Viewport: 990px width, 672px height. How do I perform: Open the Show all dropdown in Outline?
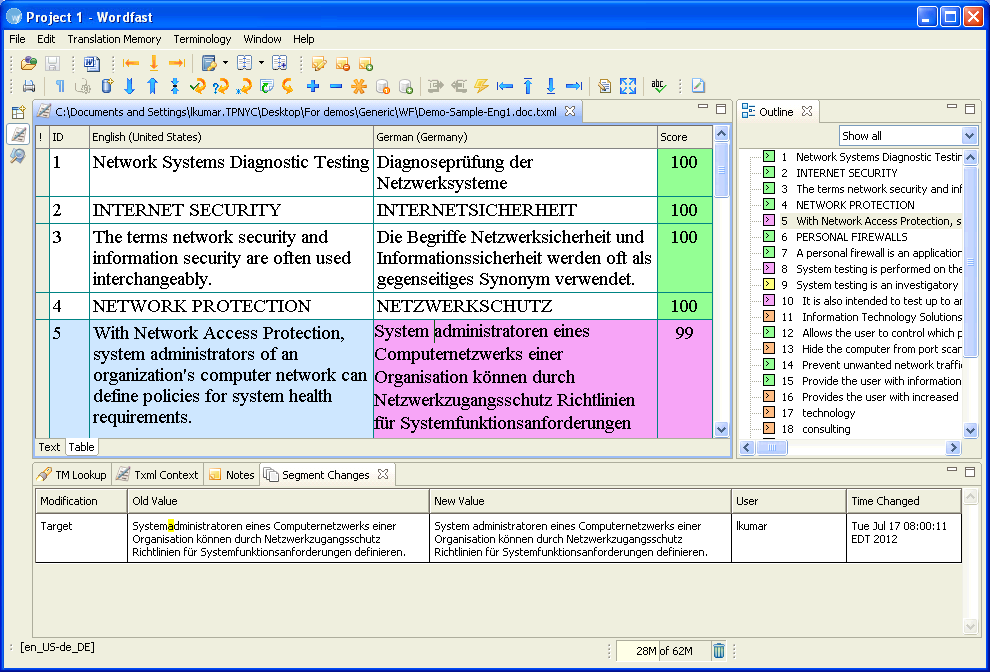(x=969, y=136)
